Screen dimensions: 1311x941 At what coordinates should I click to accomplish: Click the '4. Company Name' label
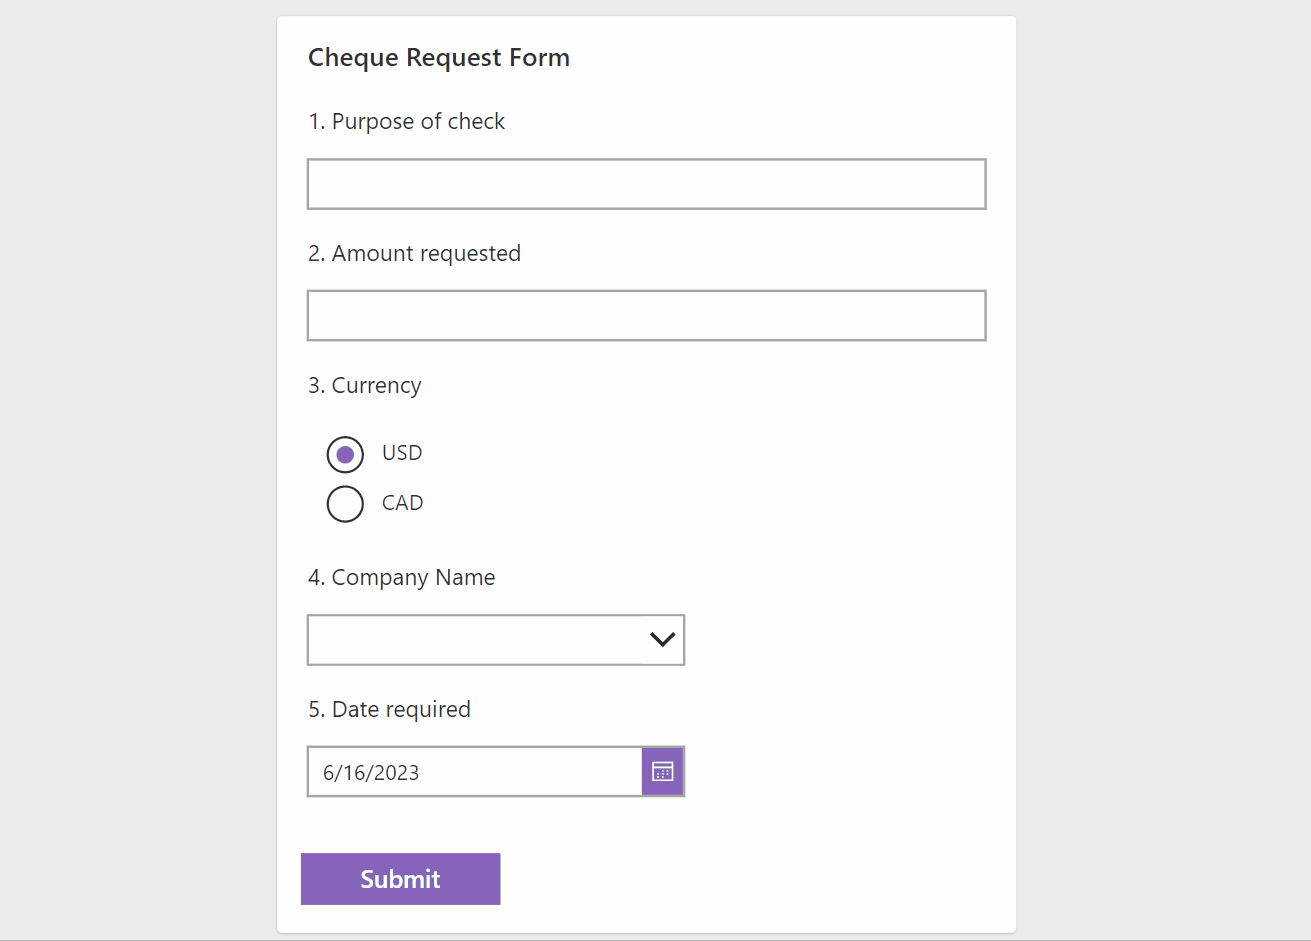[x=401, y=578]
